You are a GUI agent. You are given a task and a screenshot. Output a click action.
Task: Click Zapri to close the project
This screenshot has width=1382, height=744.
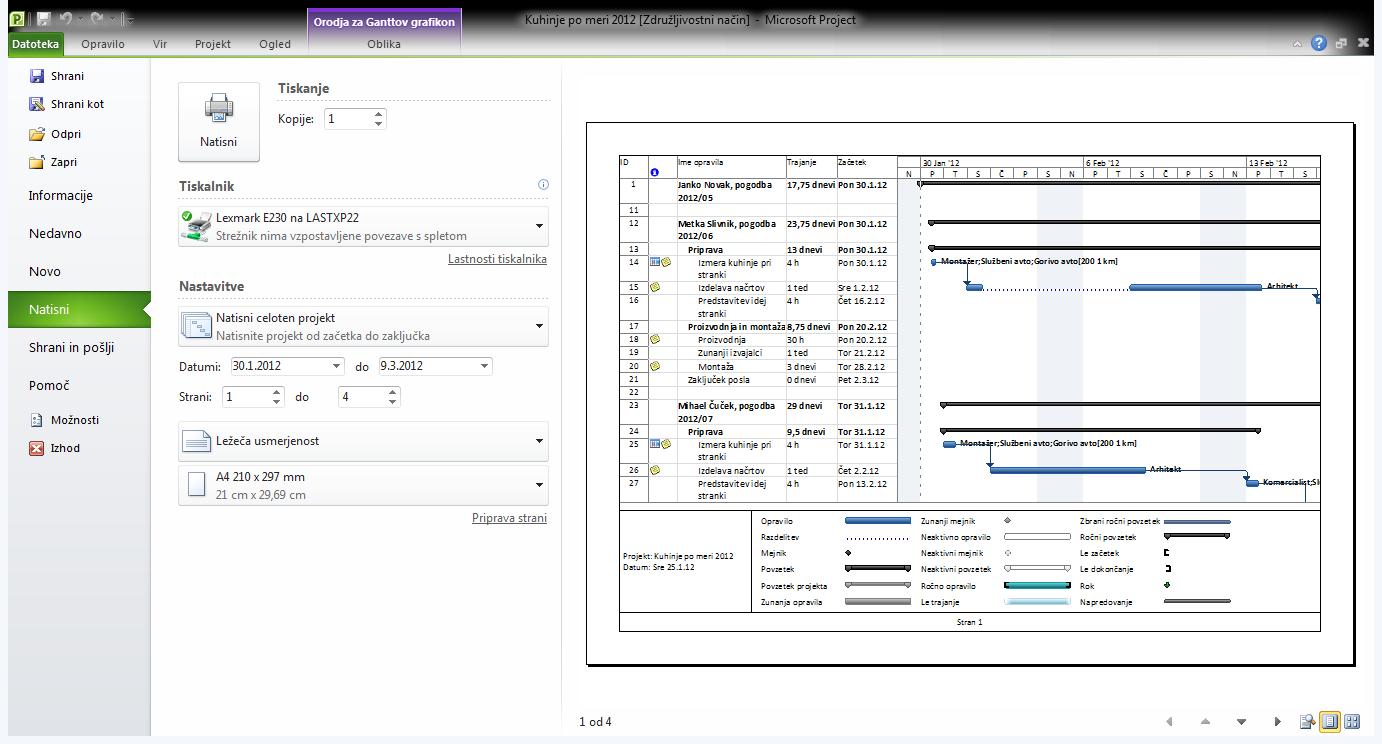tap(53, 162)
